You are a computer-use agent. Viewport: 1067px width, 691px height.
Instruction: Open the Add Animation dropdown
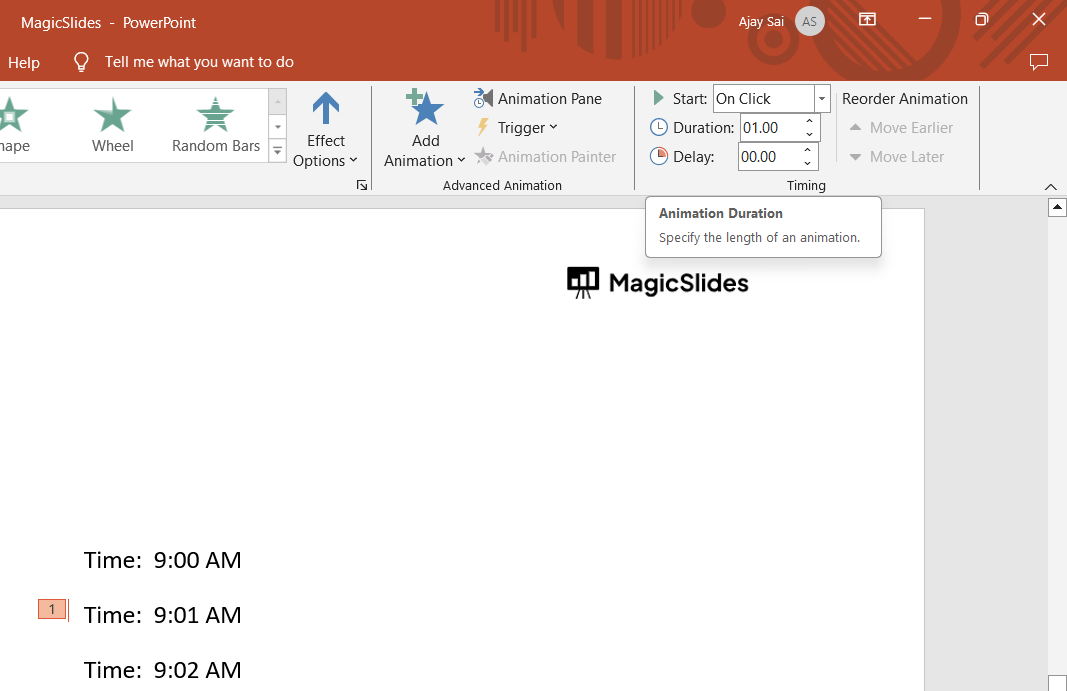[x=425, y=129]
